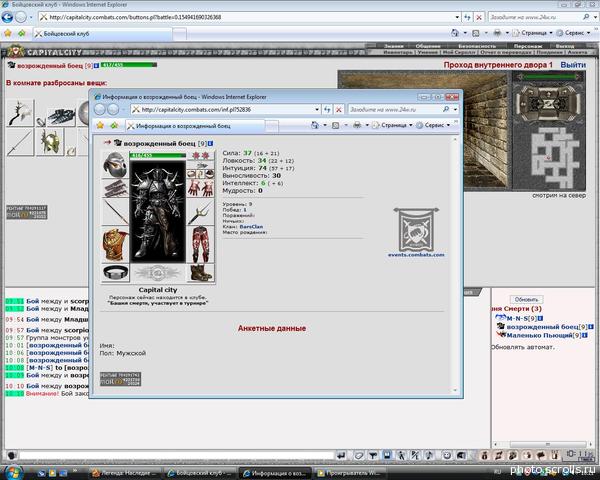Click the spear weapon slot on left
Viewport: 600px width, 480px height.
click(x=115, y=212)
